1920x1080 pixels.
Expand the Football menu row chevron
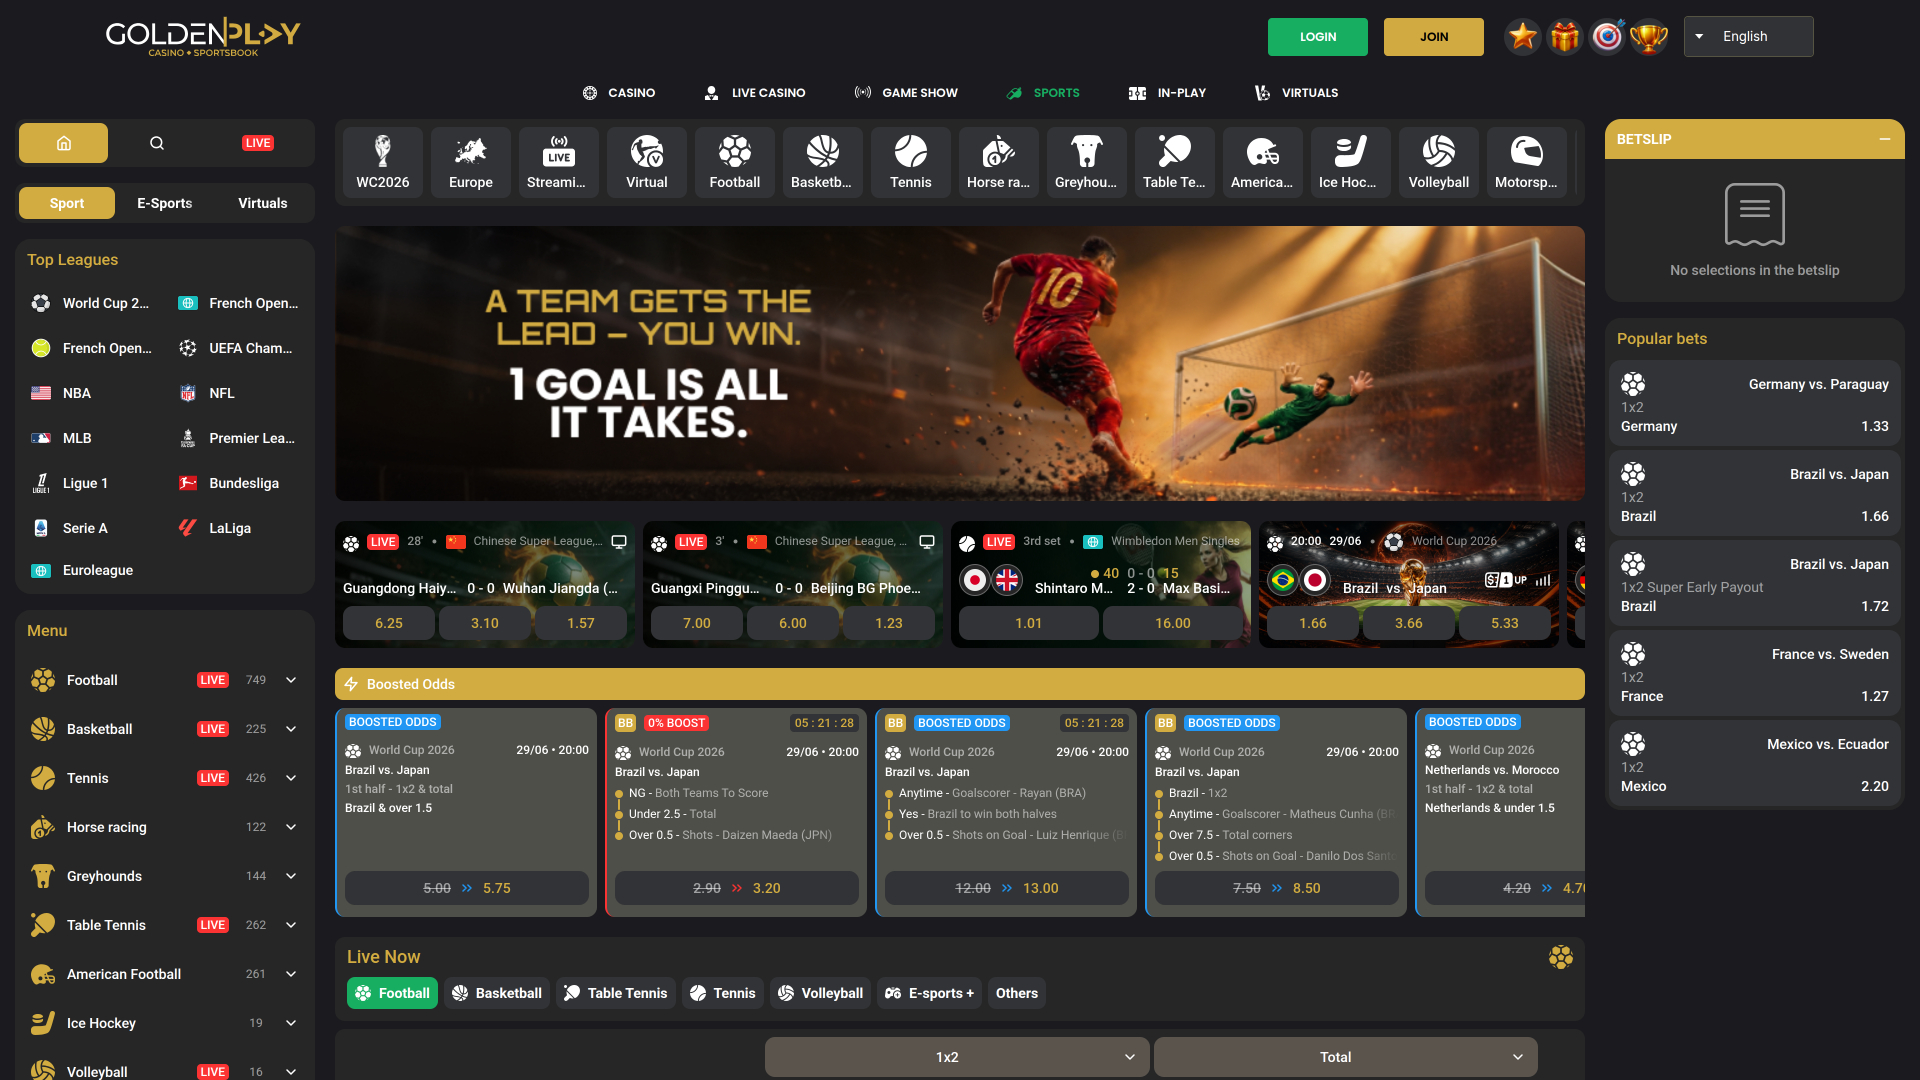291,680
